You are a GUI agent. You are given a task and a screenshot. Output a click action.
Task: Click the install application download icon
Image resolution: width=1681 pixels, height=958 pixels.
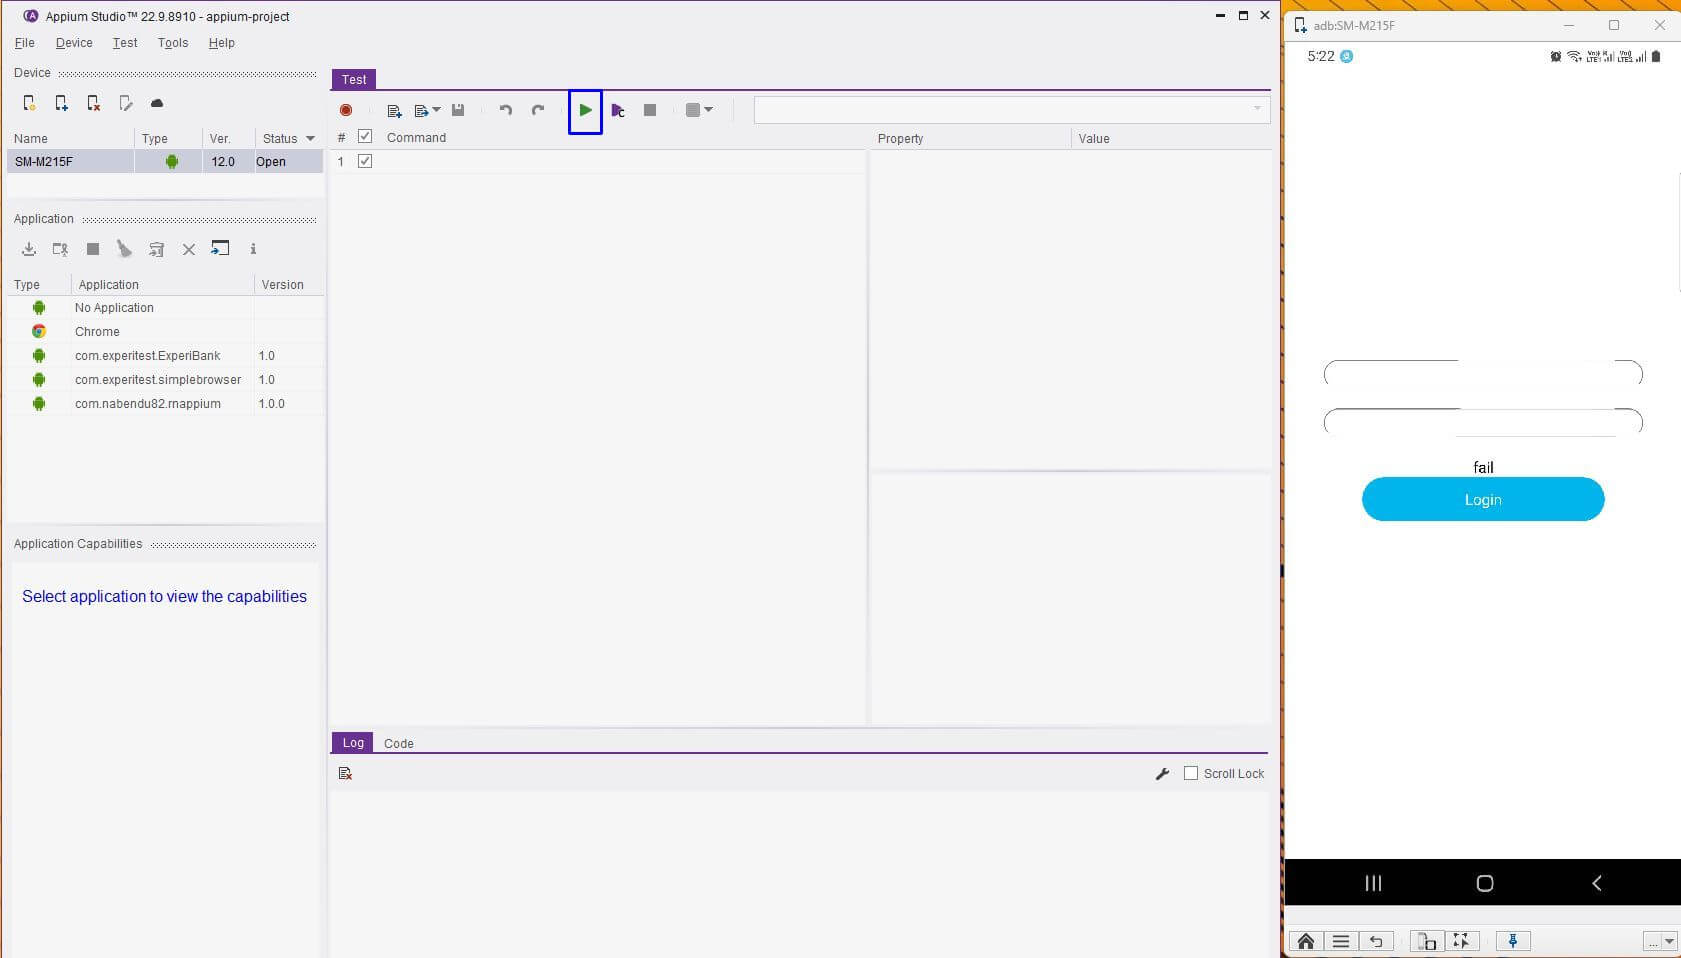pos(29,249)
